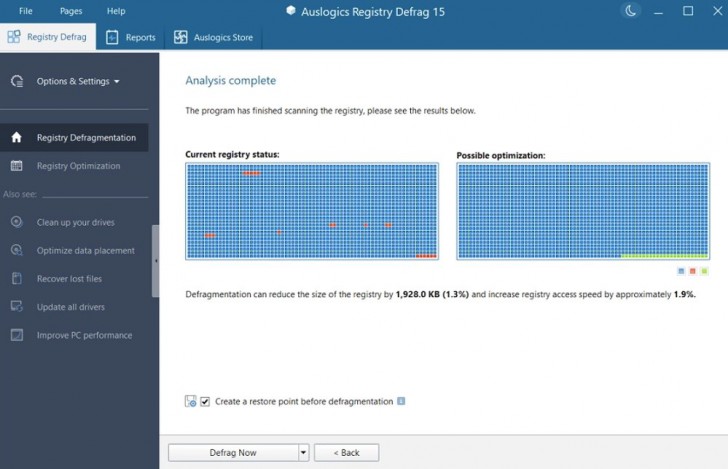
Task: Click the Defrag Now button
Action: 233,453
